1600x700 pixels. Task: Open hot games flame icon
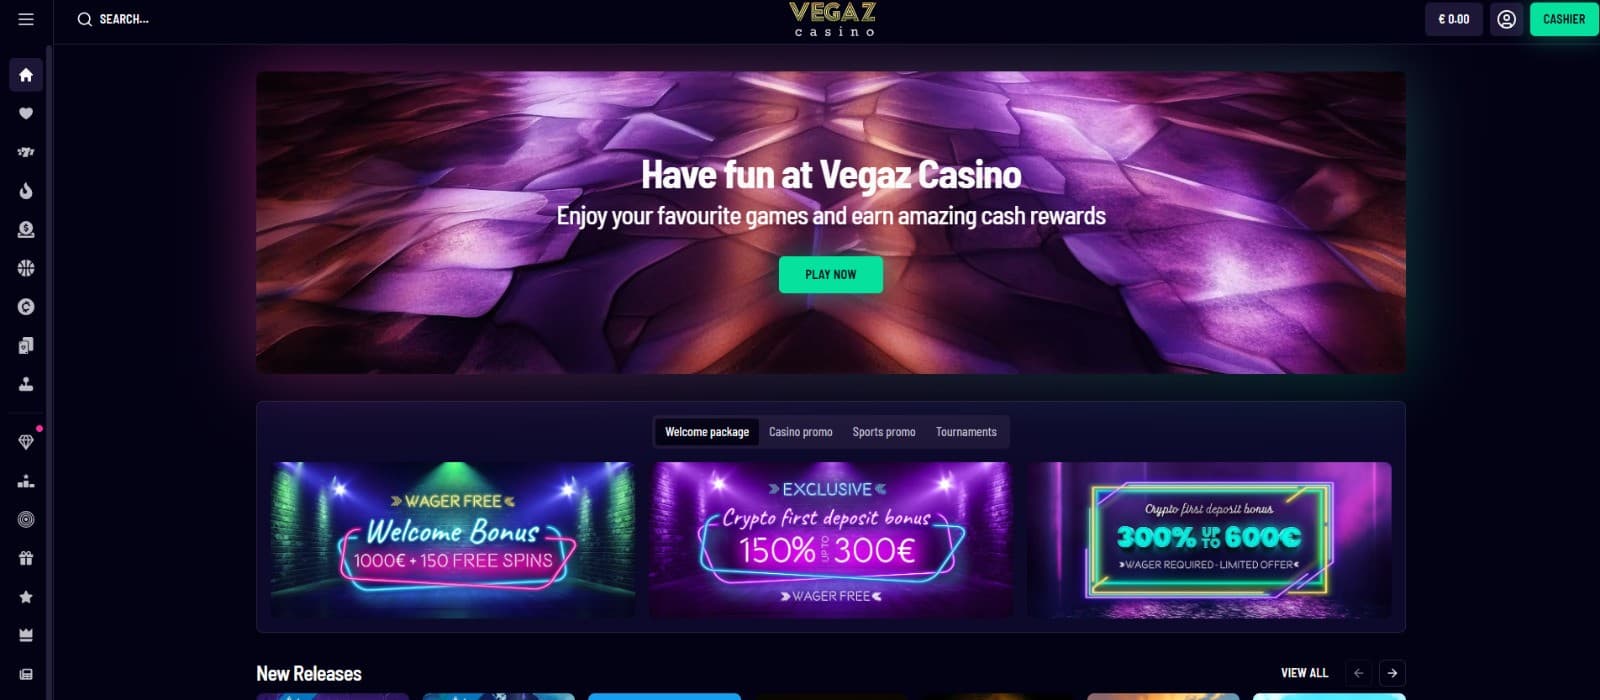[x=26, y=191]
